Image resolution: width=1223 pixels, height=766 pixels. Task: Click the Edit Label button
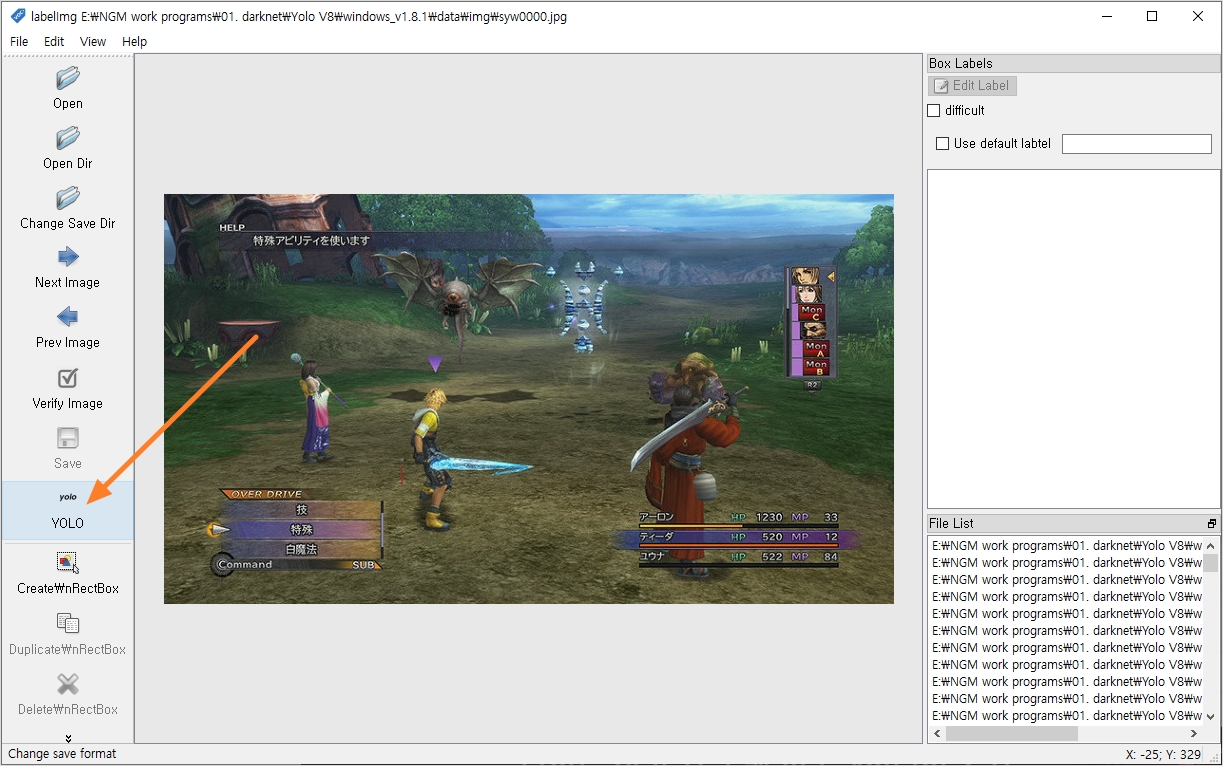pos(973,86)
